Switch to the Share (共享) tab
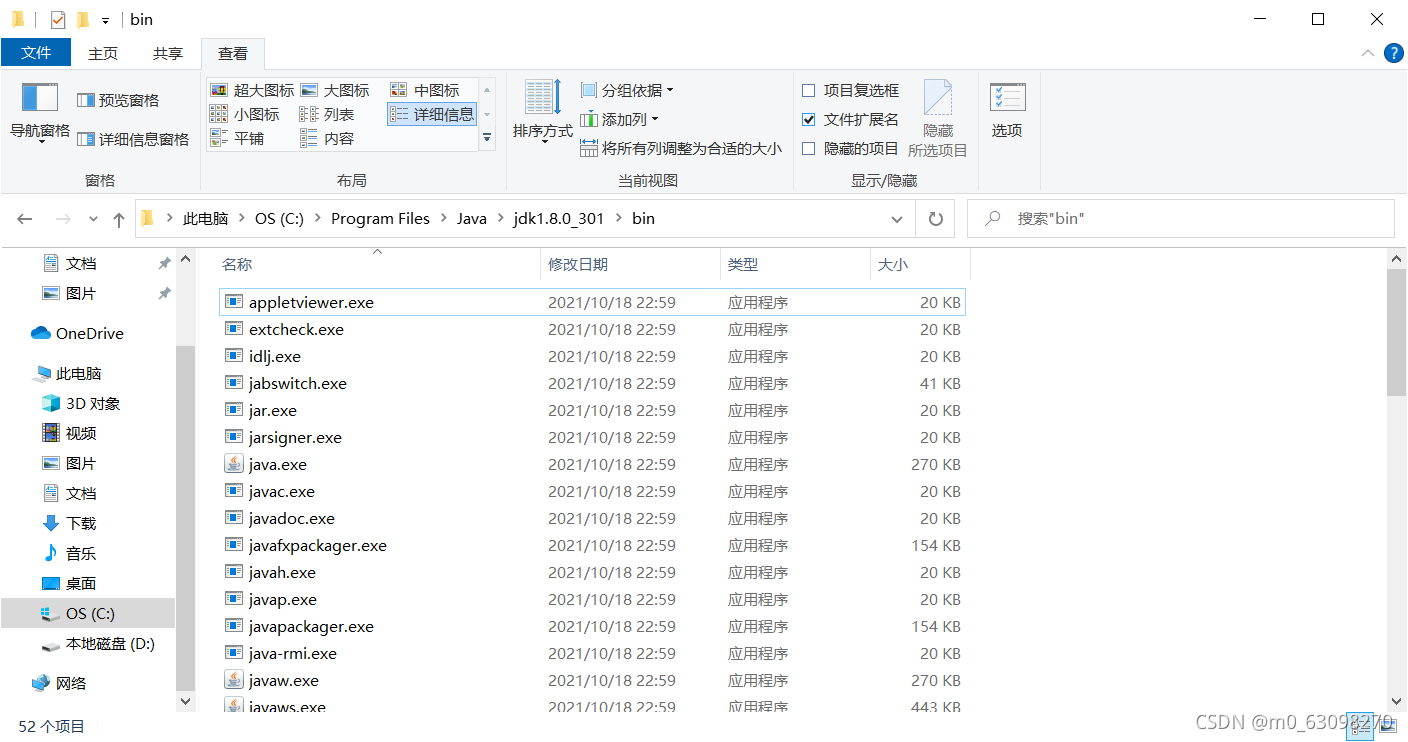Image resolution: width=1408 pixels, height=742 pixels. point(168,54)
